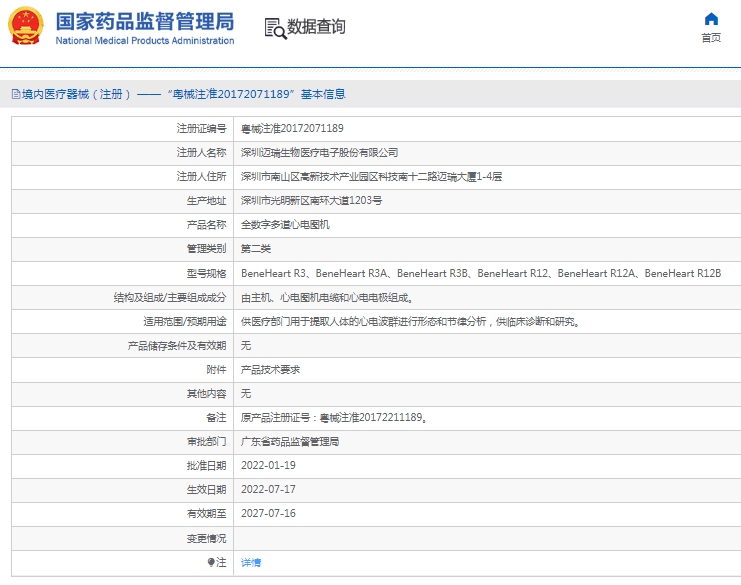Click the 境内医疗器械(注册) section heading
The height and width of the screenshot is (585, 741).
point(77,94)
